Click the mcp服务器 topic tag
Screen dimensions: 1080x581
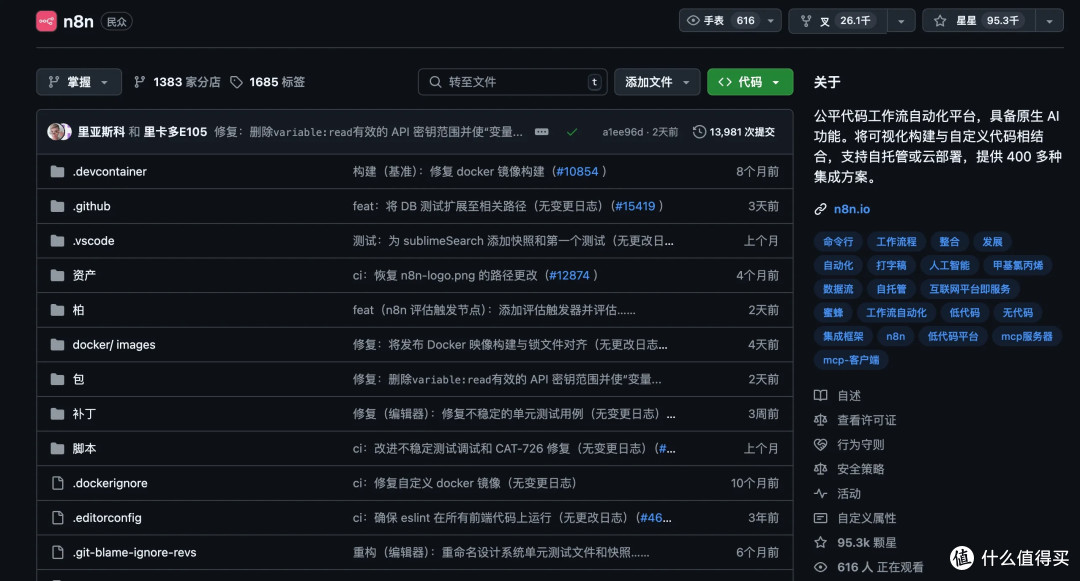pyautogui.click(x=1026, y=337)
